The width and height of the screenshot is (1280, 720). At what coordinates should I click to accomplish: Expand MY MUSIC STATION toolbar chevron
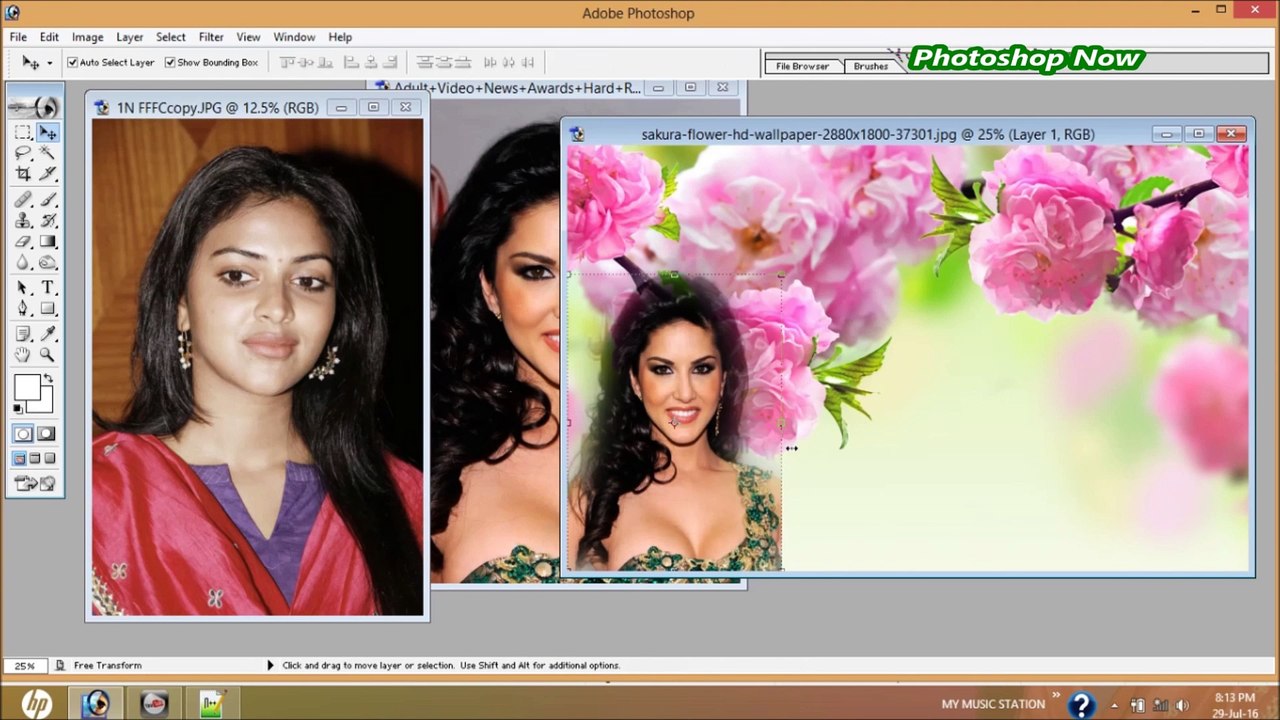1057,697
